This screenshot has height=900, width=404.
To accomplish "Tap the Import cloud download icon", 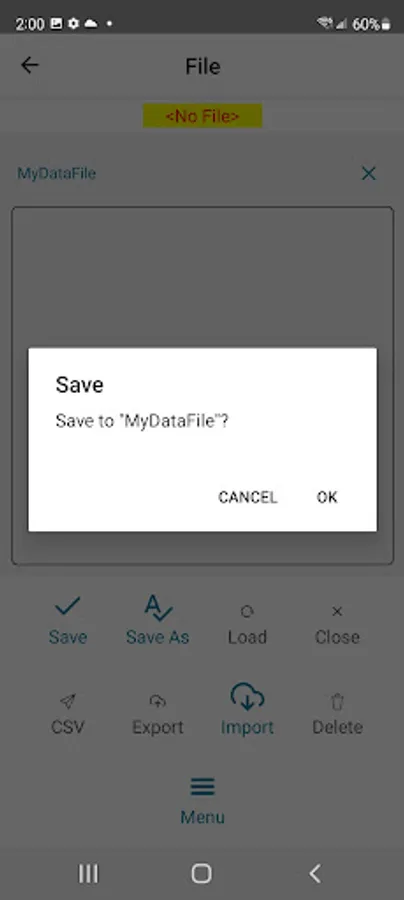I will click(x=247, y=696).
